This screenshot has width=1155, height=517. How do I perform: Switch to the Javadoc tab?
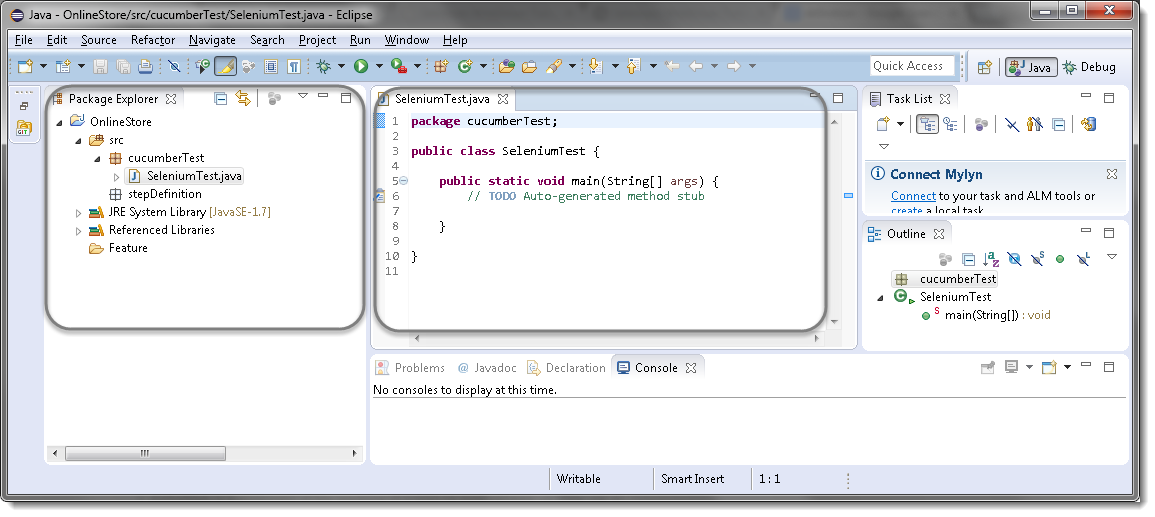[487, 367]
